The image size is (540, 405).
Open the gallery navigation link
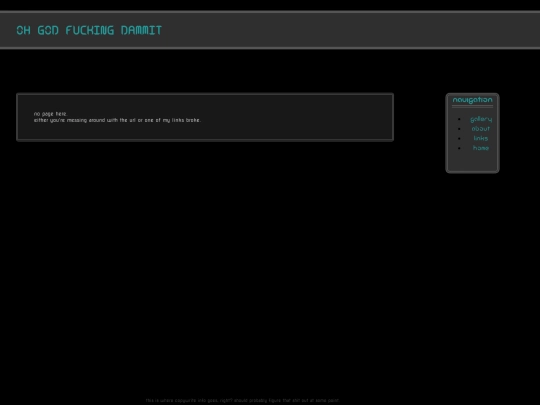481,119
